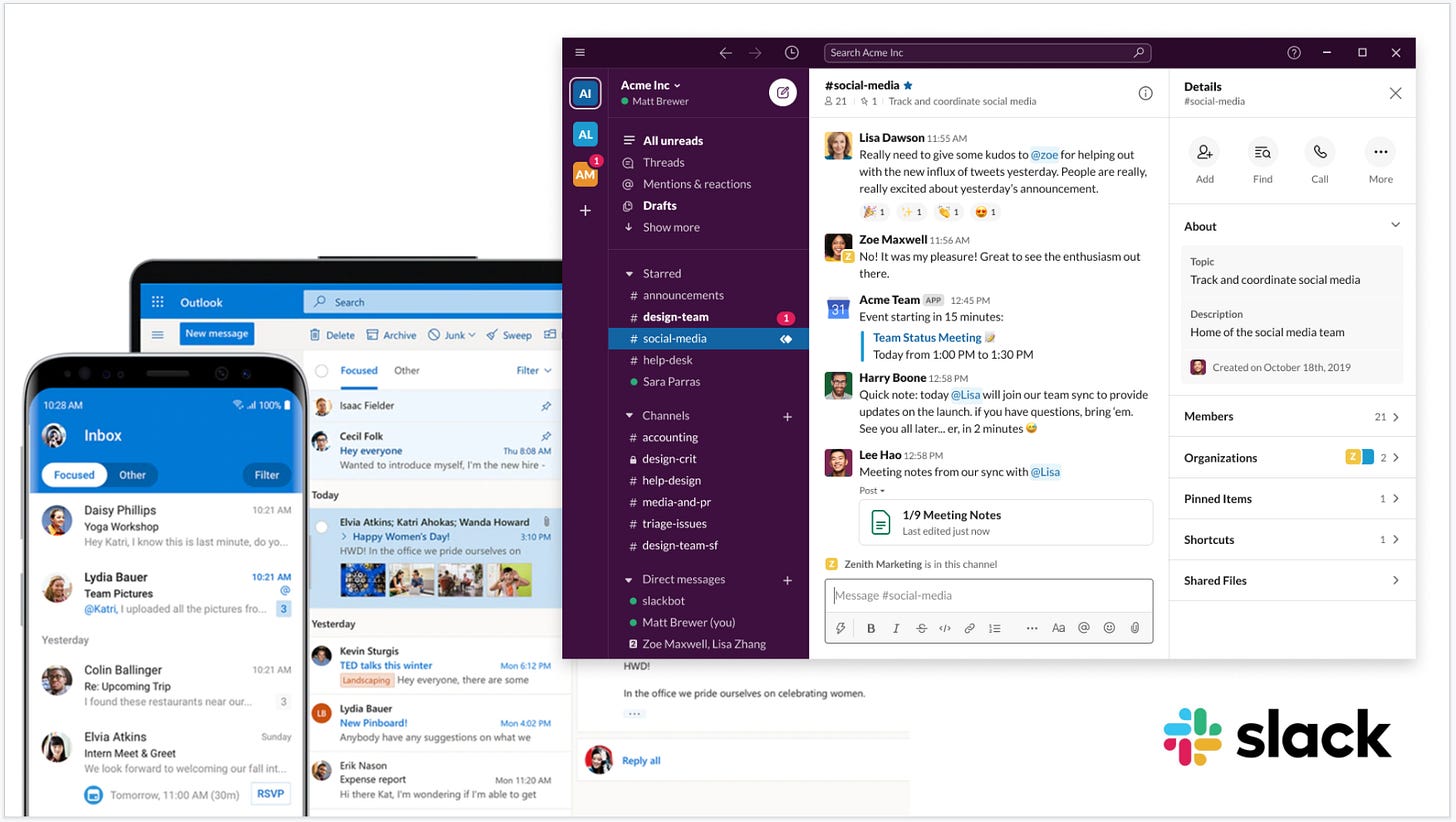Toggle pin on Isaac Fielder email
The image size is (1456, 822).
pos(546,406)
